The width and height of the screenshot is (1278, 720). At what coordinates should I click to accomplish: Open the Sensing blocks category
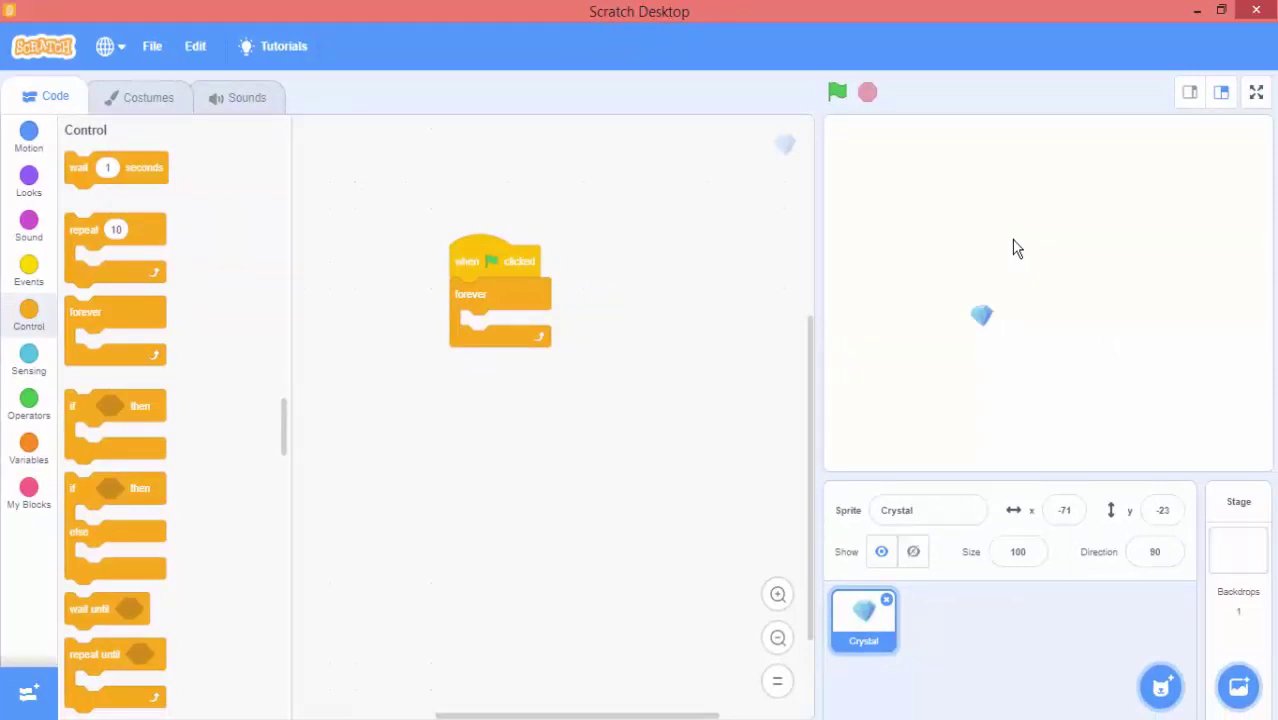tap(29, 360)
